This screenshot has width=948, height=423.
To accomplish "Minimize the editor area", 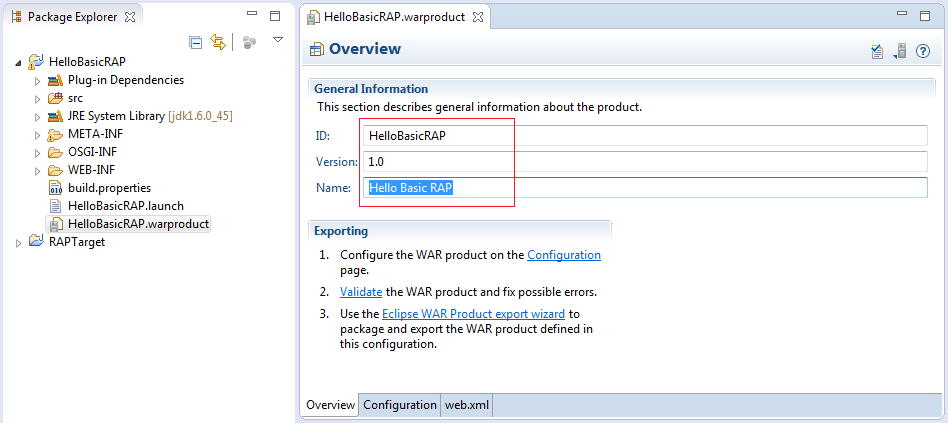I will 902,14.
